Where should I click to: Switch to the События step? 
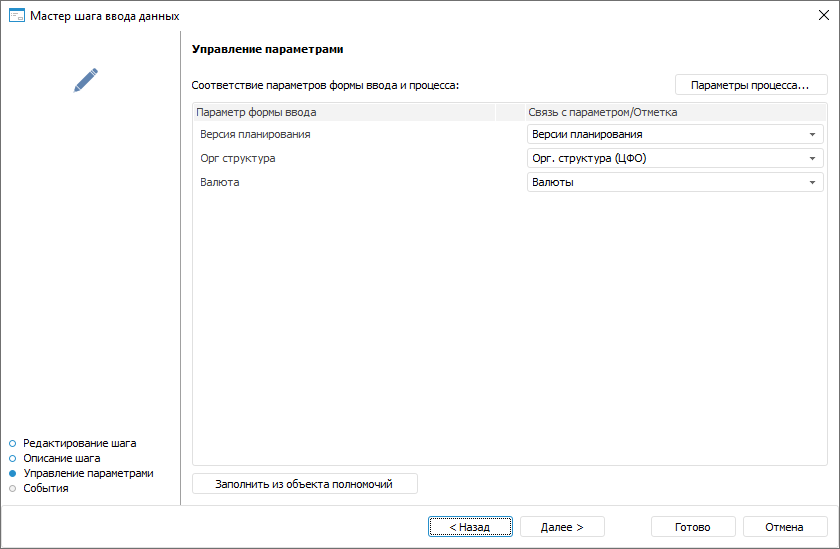point(45,488)
